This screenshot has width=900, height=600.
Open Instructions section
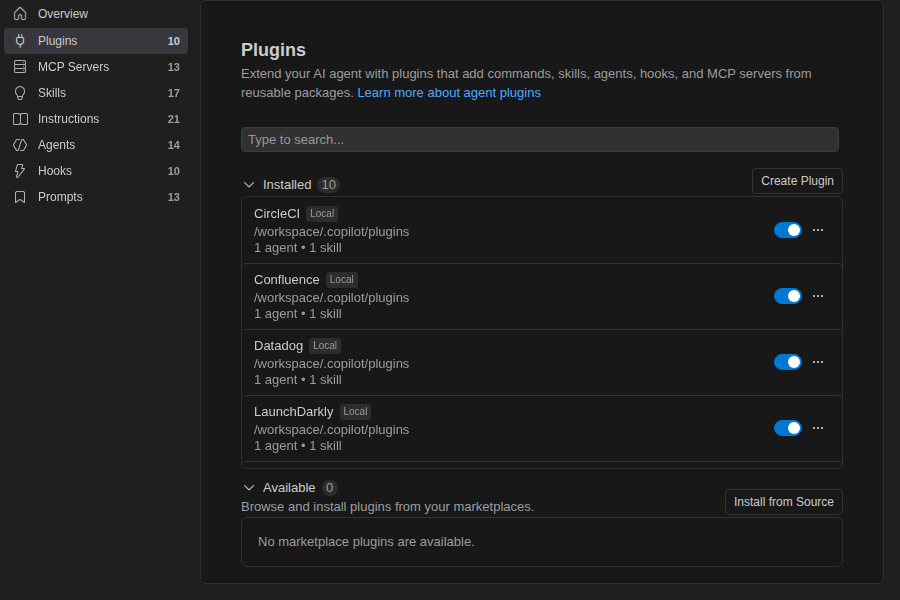pos(96,119)
